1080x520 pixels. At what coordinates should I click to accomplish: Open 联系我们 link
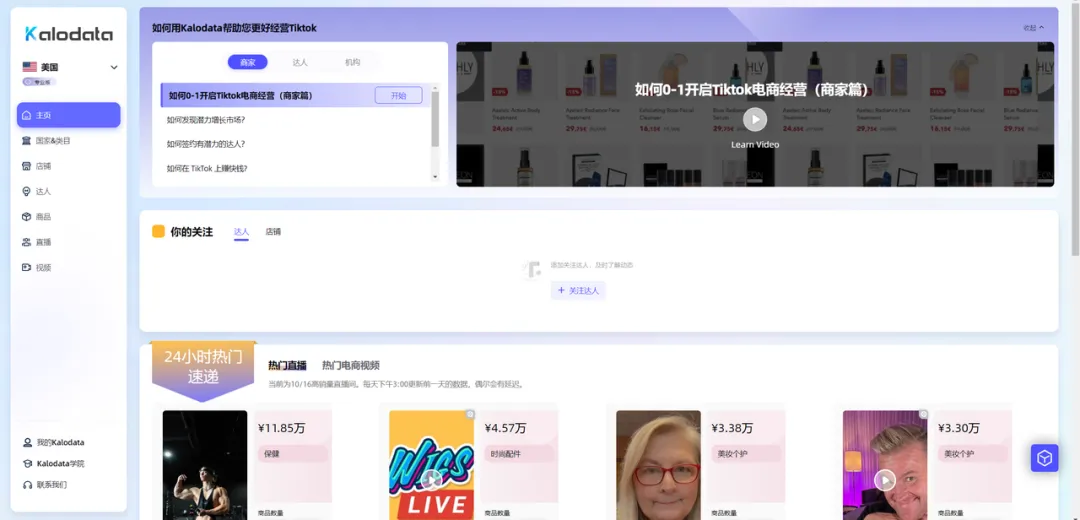52,485
